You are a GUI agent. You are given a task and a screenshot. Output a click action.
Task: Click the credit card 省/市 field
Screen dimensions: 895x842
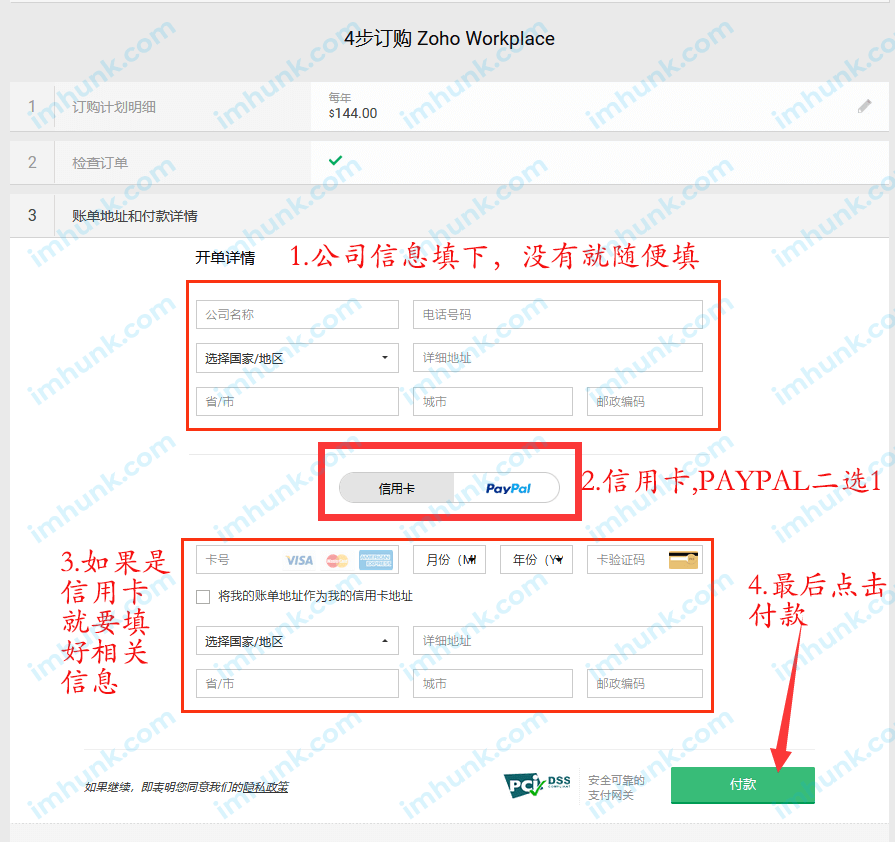tap(297, 683)
